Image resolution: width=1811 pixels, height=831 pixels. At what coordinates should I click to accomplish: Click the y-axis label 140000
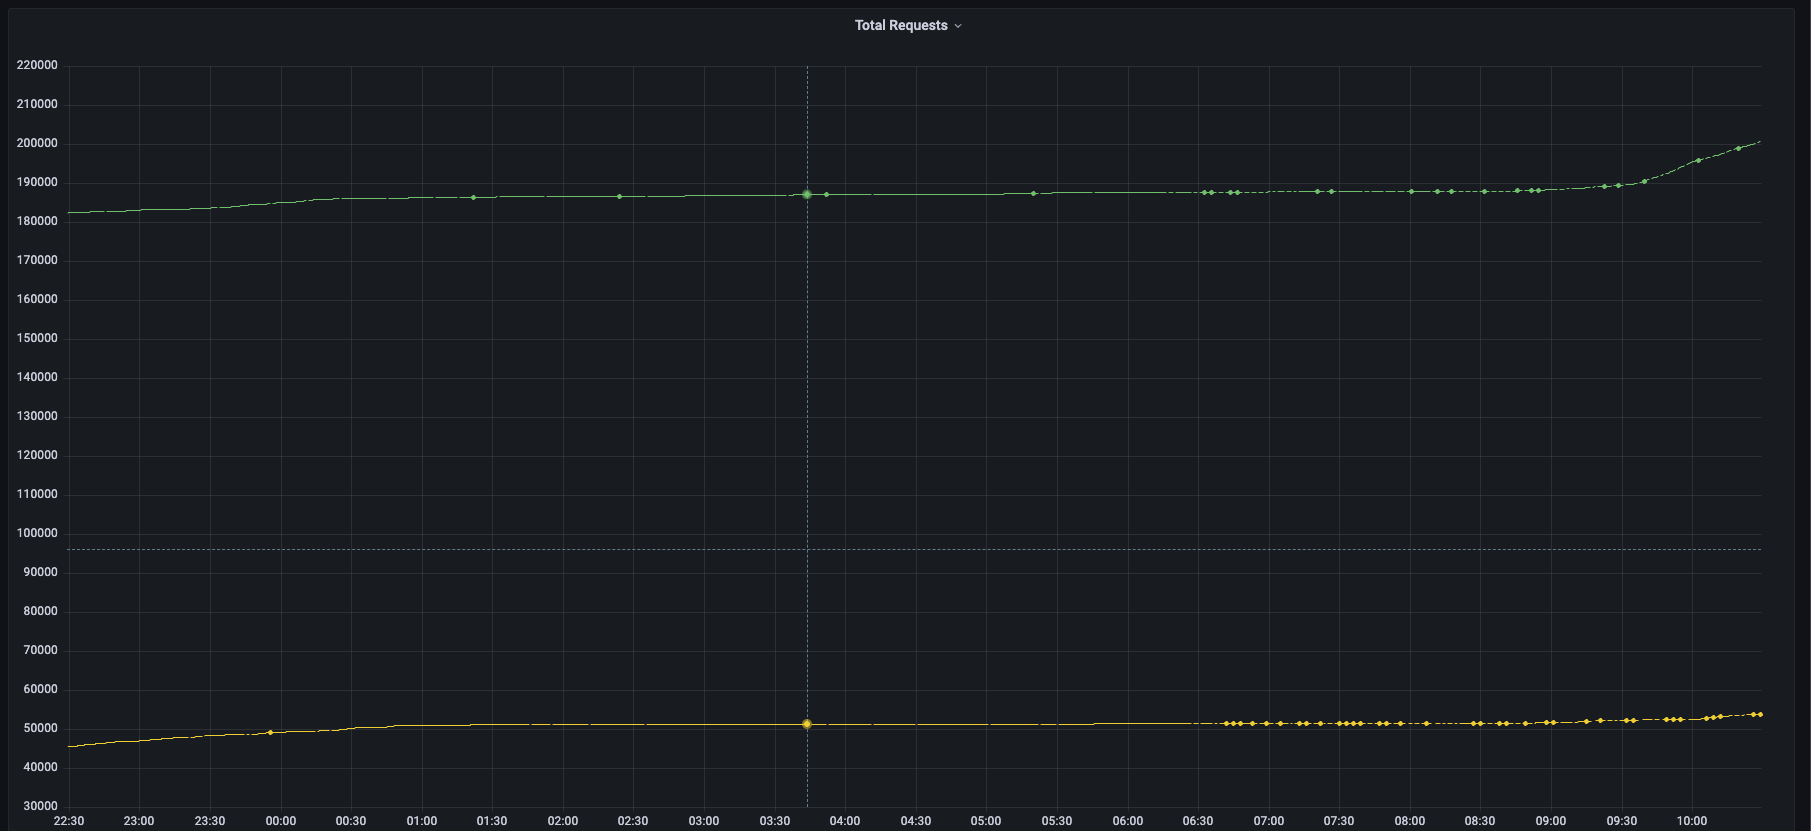coord(37,377)
